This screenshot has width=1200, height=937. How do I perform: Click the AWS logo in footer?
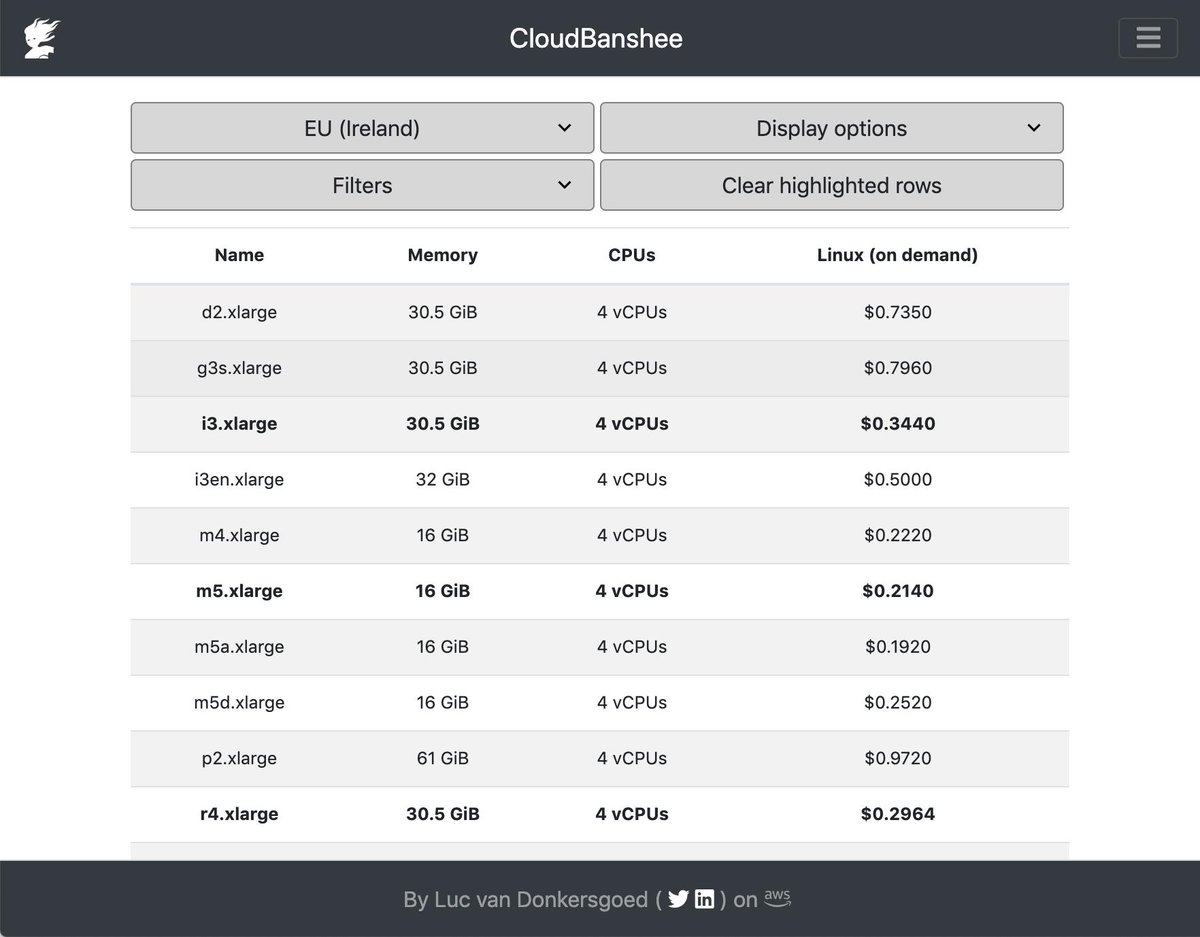pyautogui.click(x=777, y=897)
